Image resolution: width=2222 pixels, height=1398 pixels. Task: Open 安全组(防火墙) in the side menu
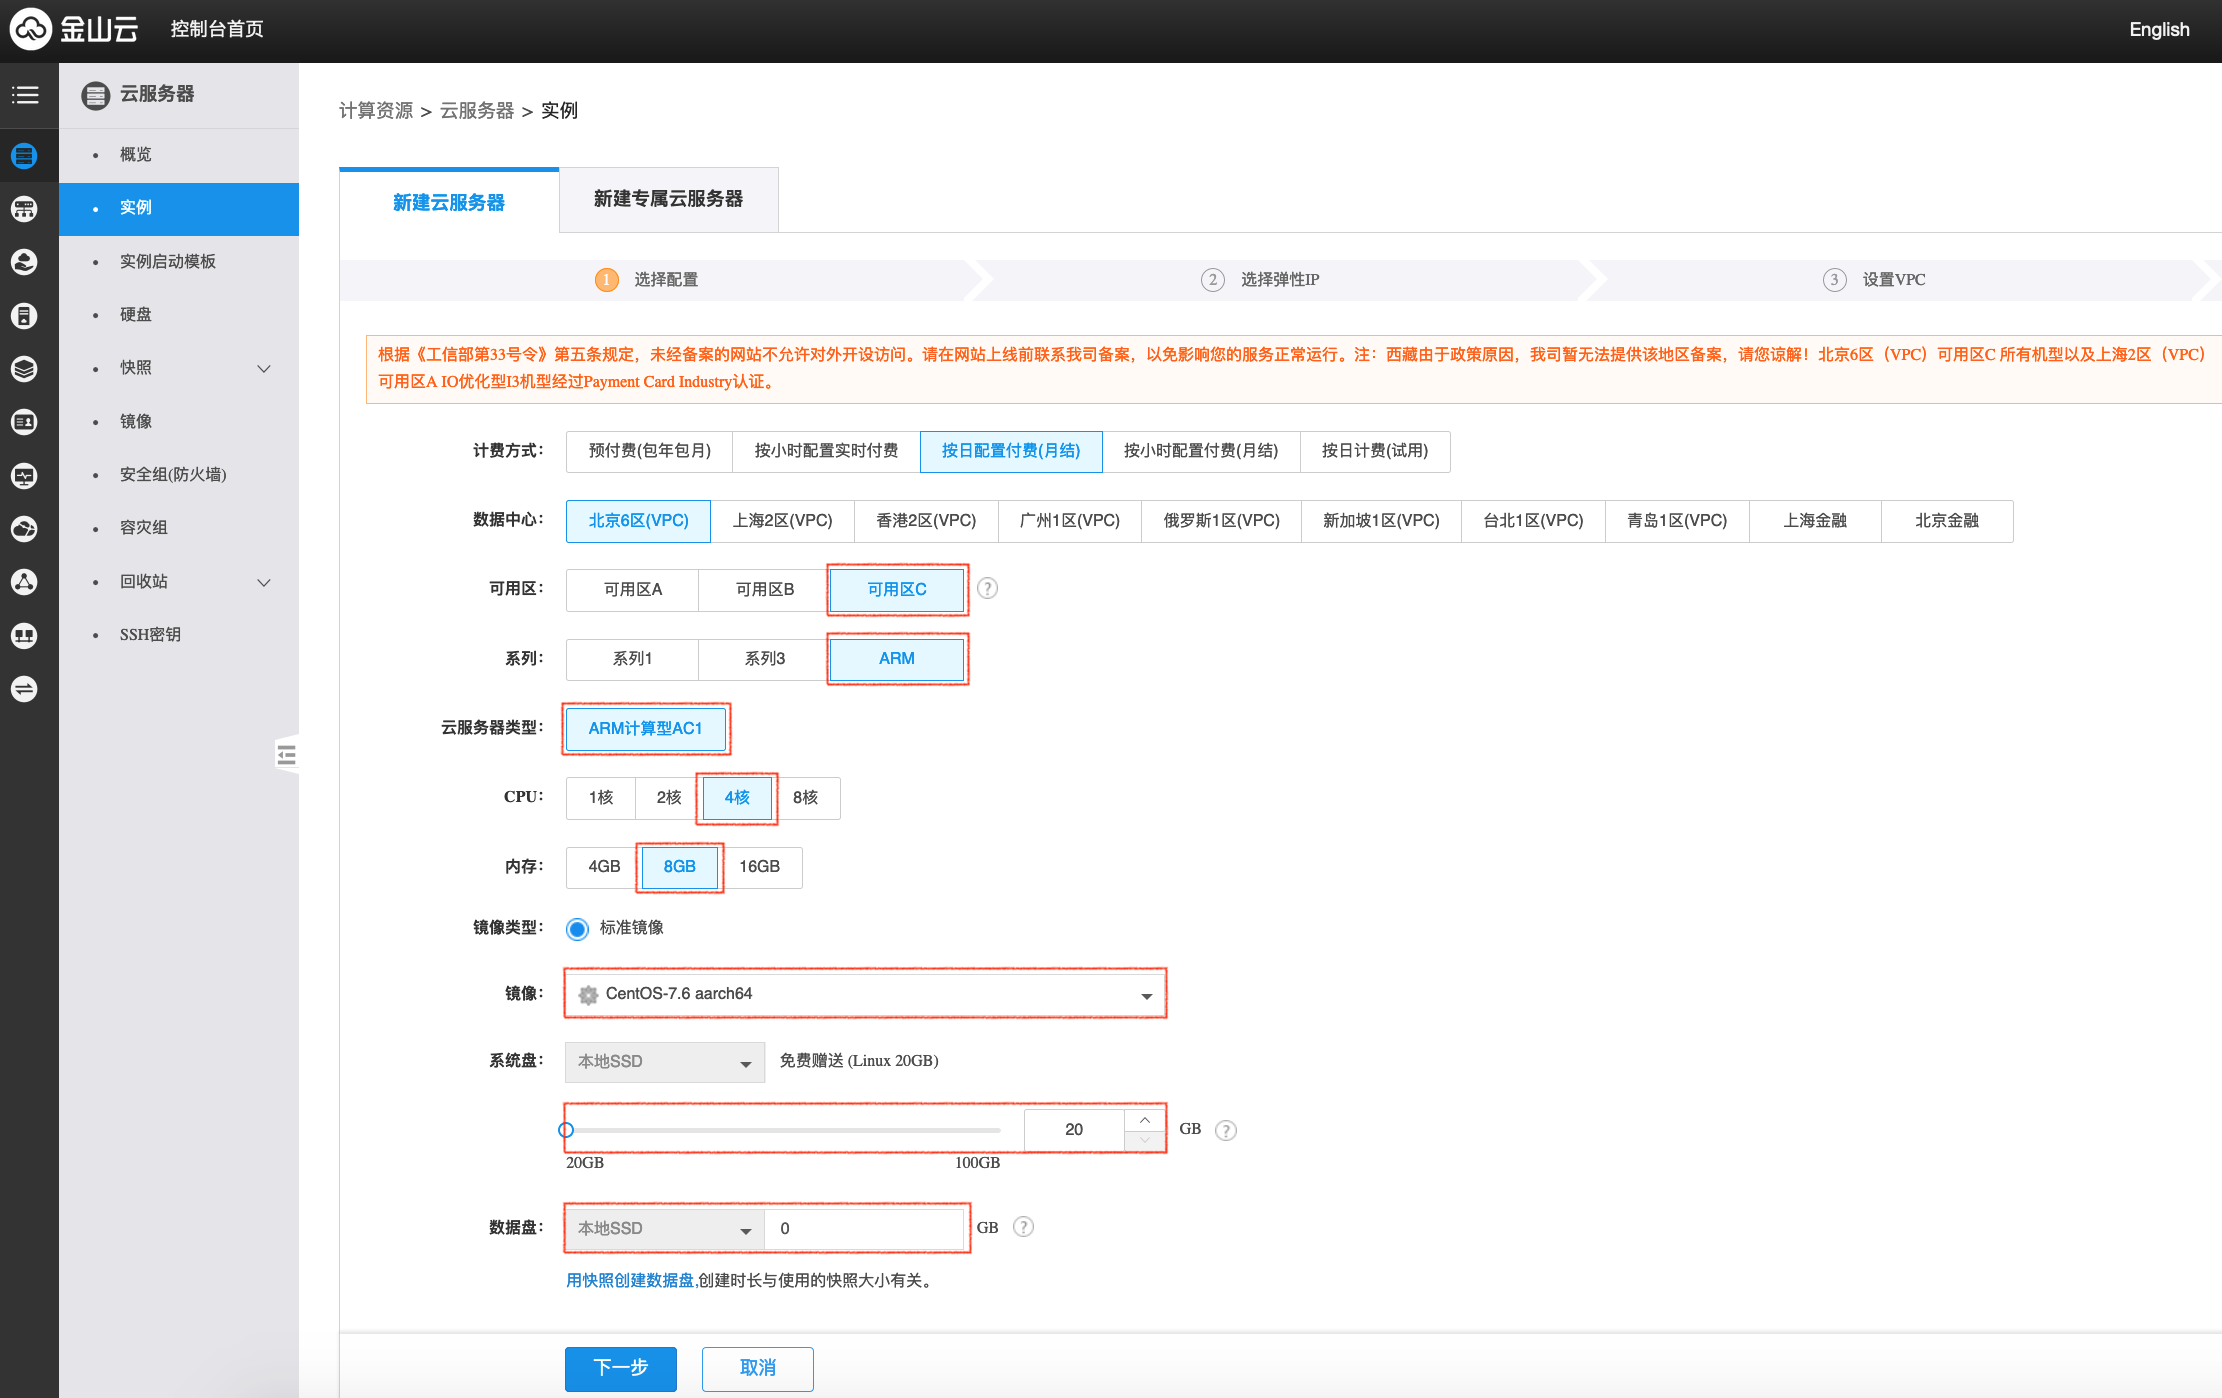(x=173, y=475)
